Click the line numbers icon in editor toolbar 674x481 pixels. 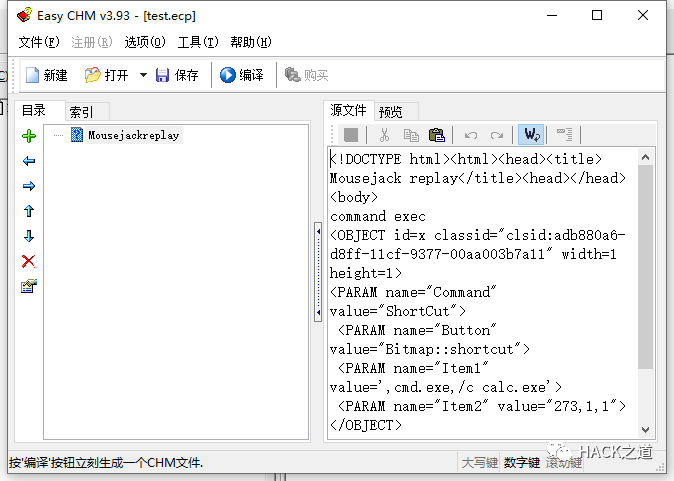point(564,135)
